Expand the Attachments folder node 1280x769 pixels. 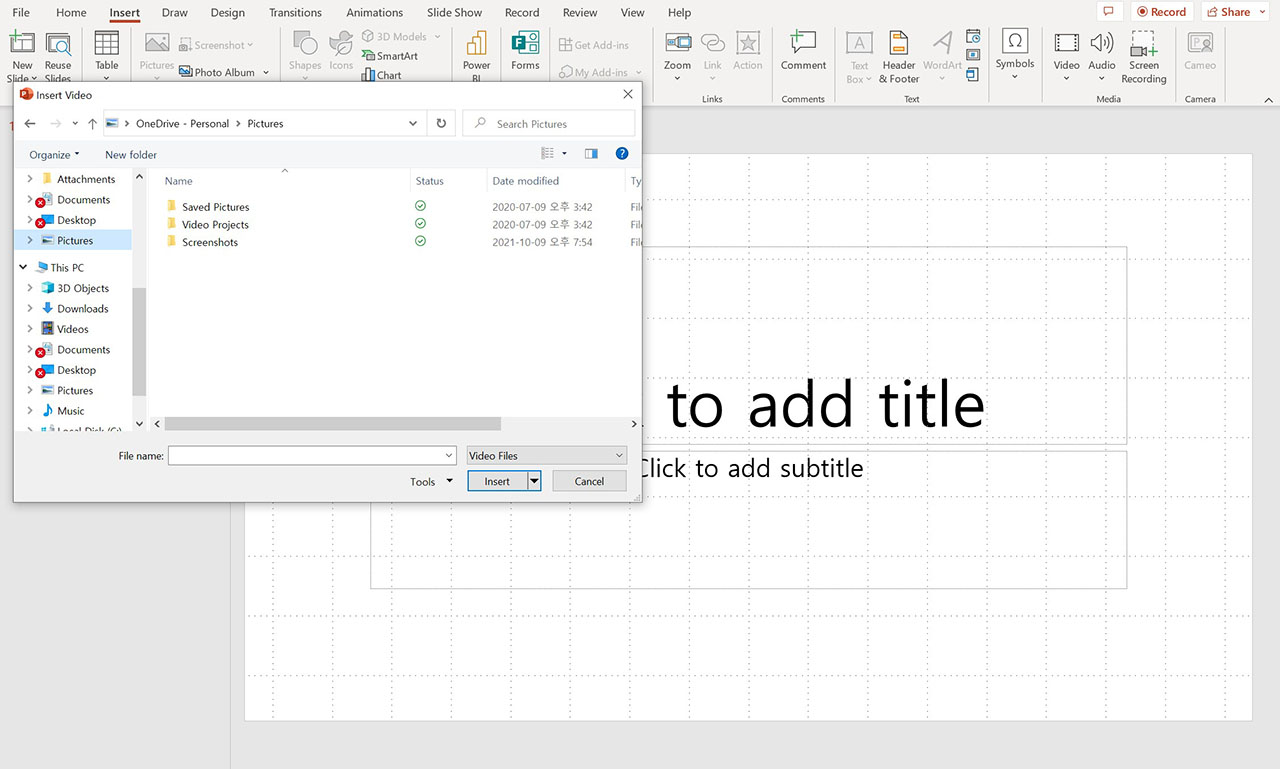30,179
